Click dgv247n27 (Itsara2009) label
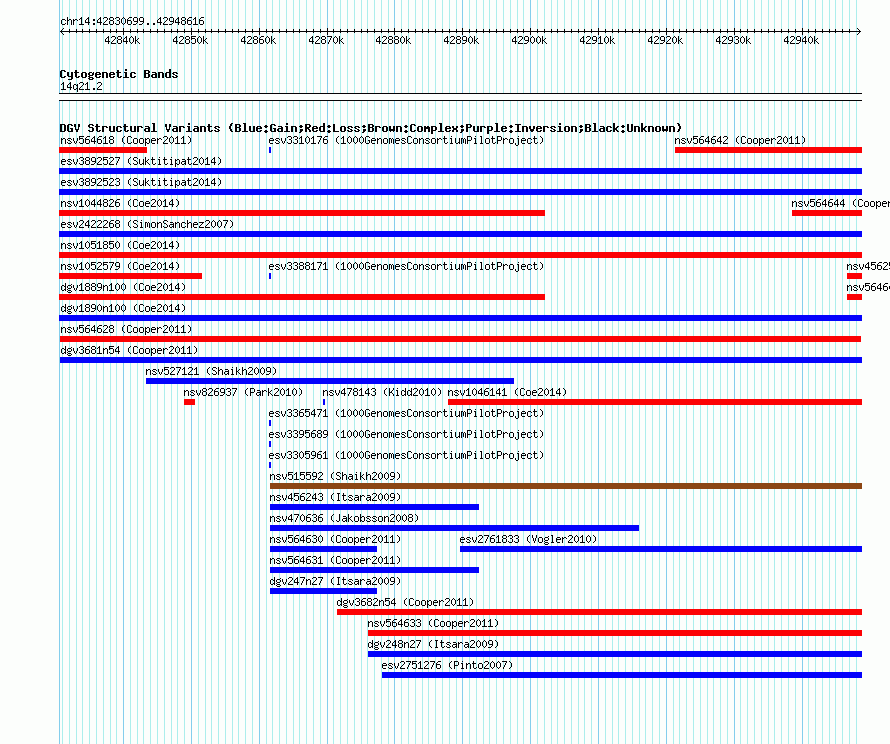Image resolution: width=890 pixels, height=744 pixels. [335, 581]
